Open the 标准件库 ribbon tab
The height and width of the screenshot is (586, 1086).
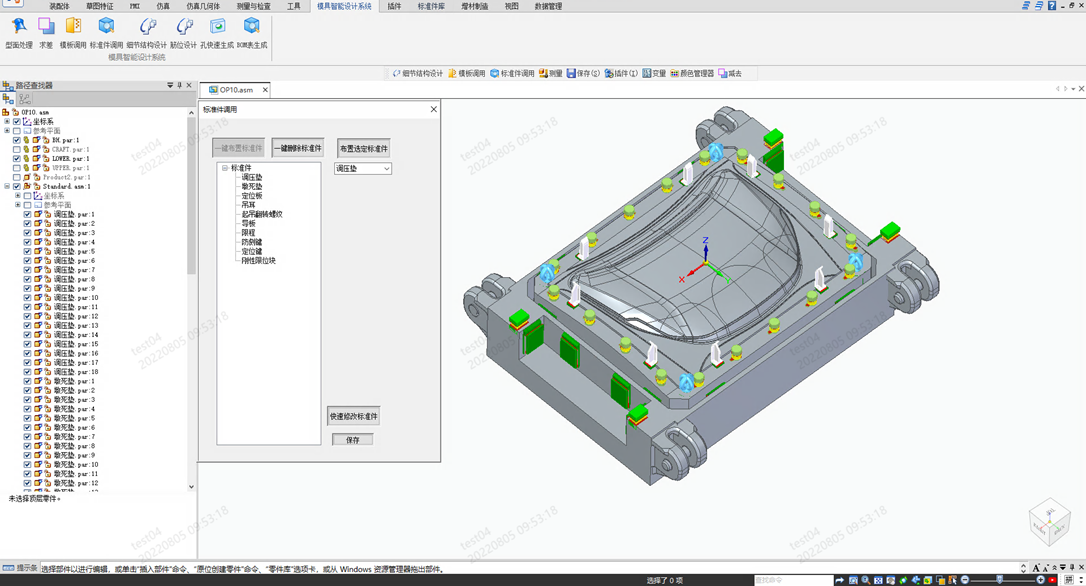point(431,6)
